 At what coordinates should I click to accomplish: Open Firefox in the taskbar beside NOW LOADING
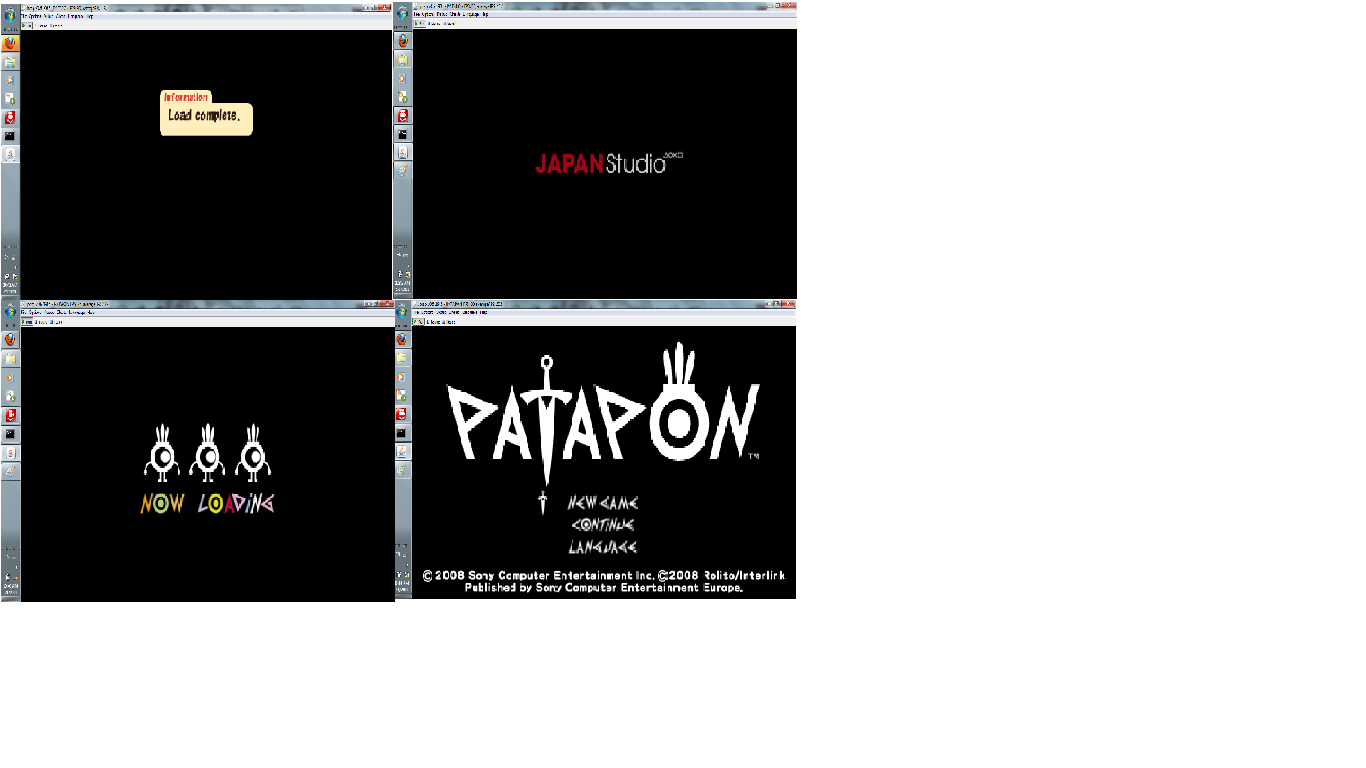tap(10, 339)
